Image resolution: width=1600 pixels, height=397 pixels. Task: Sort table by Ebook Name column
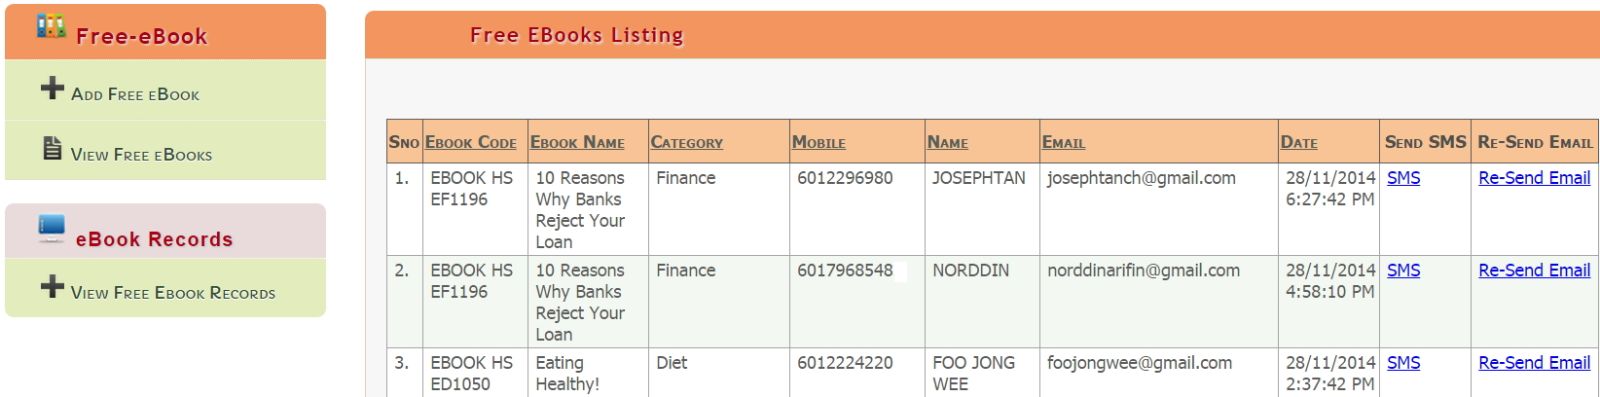pyautogui.click(x=577, y=142)
